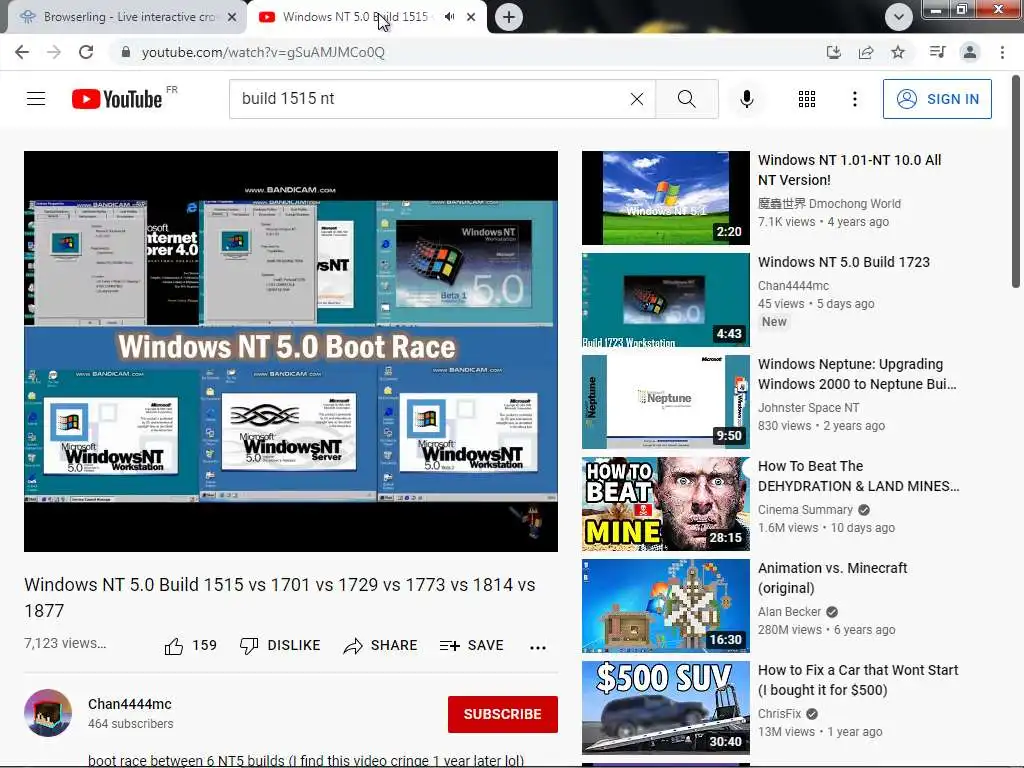The width and height of the screenshot is (1024, 768).
Task: Visit Cinema Summary channel
Action: point(805,509)
